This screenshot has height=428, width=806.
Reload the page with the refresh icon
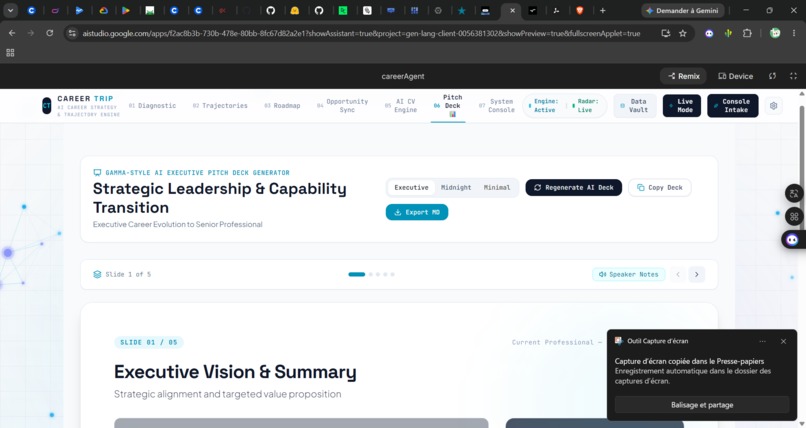pos(49,33)
